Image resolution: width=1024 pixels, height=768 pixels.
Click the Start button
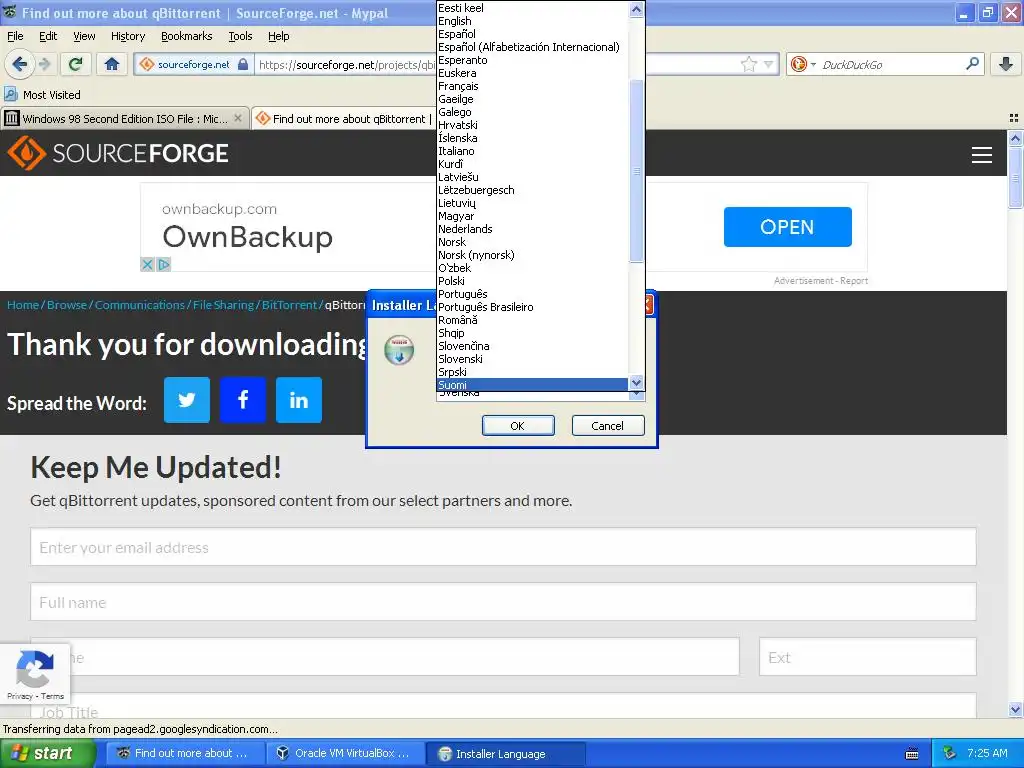click(47, 753)
